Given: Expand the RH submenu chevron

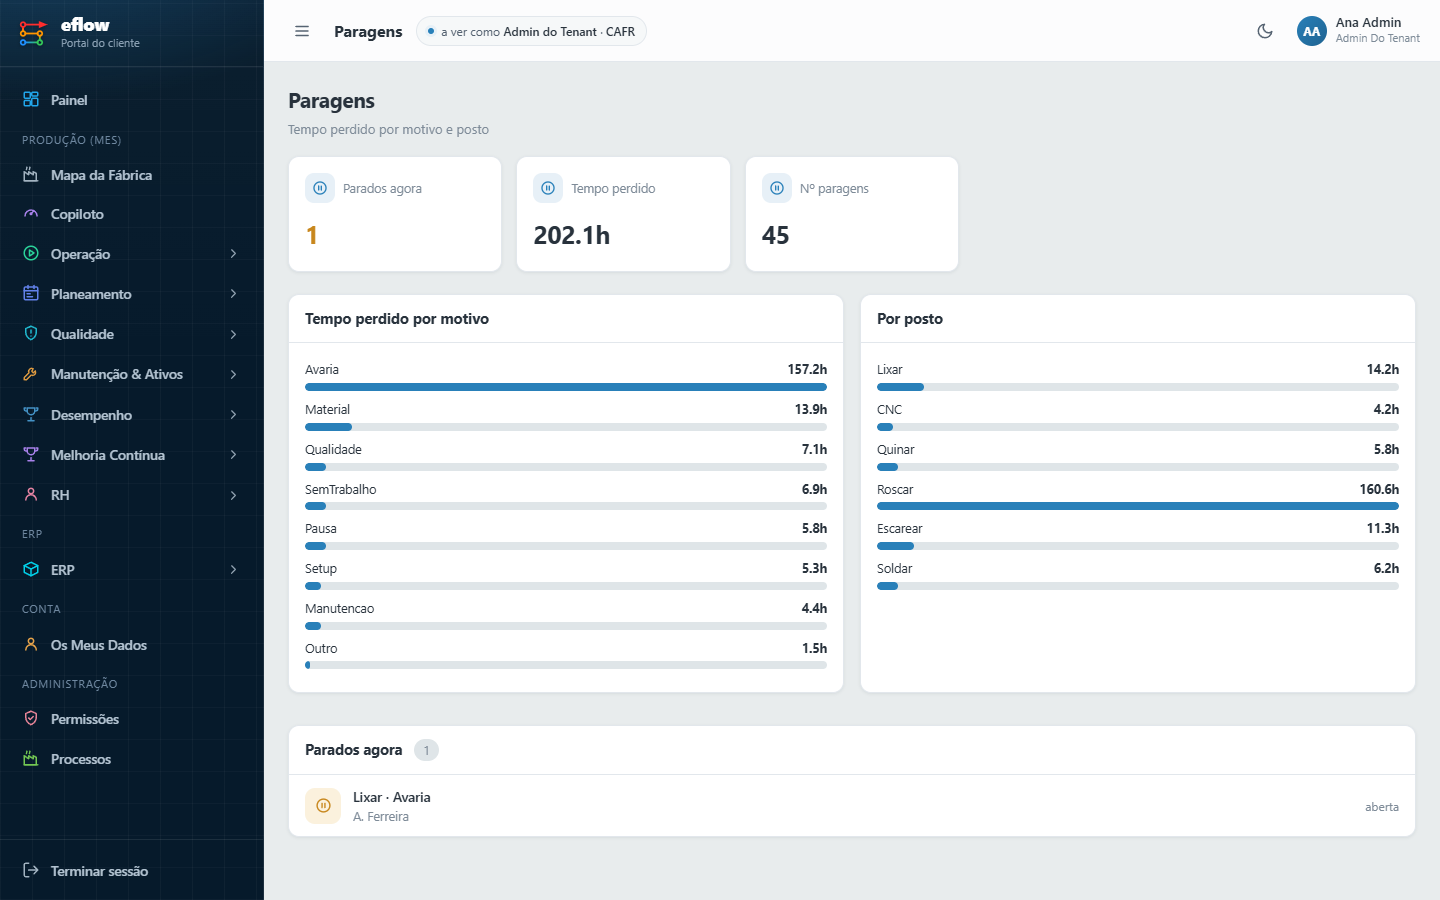Looking at the screenshot, I should coord(233,495).
